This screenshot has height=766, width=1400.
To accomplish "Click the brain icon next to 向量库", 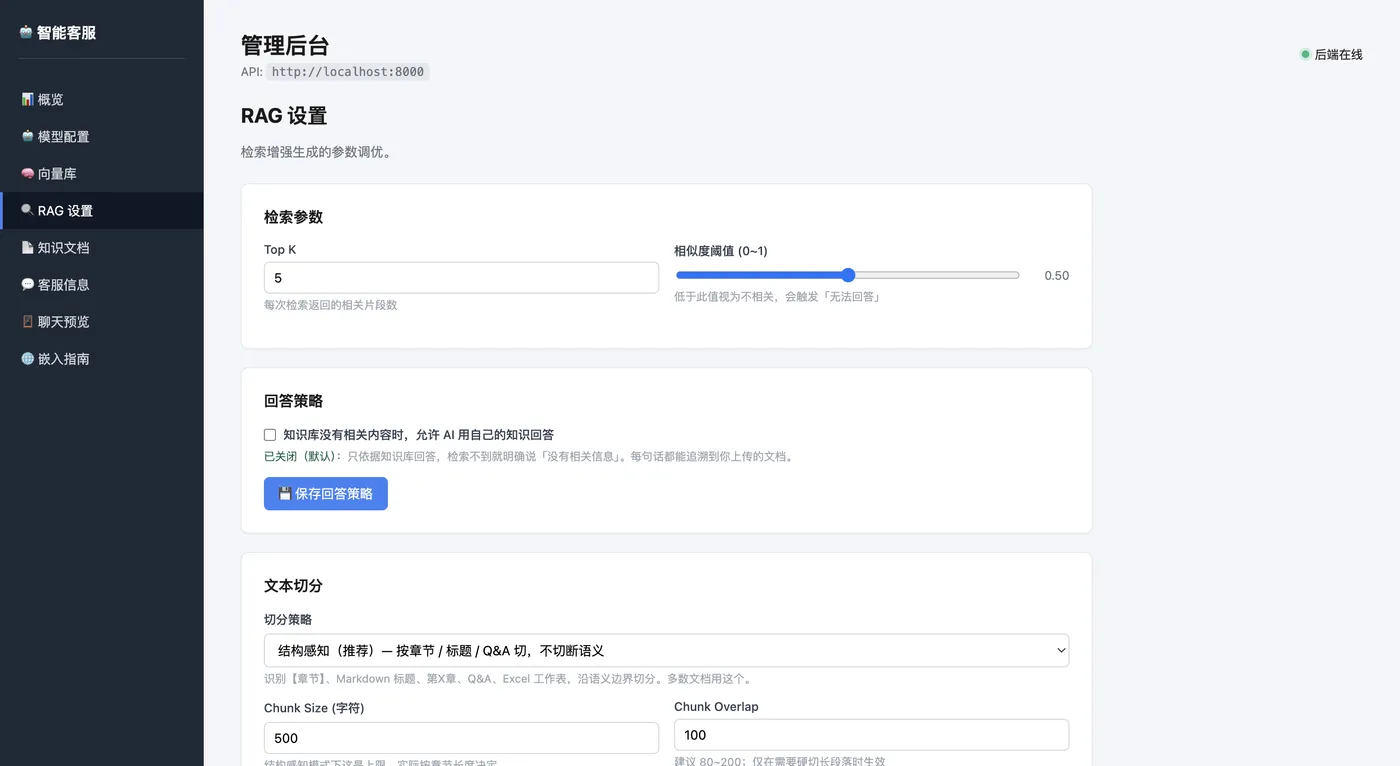I will click(27, 173).
